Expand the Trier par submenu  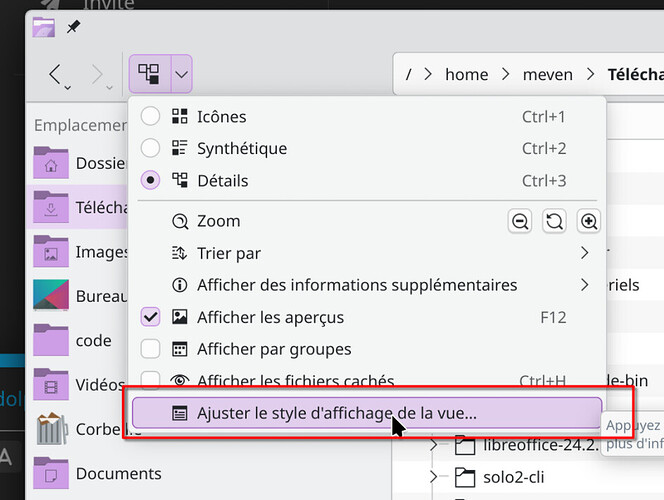coord(584,253)
